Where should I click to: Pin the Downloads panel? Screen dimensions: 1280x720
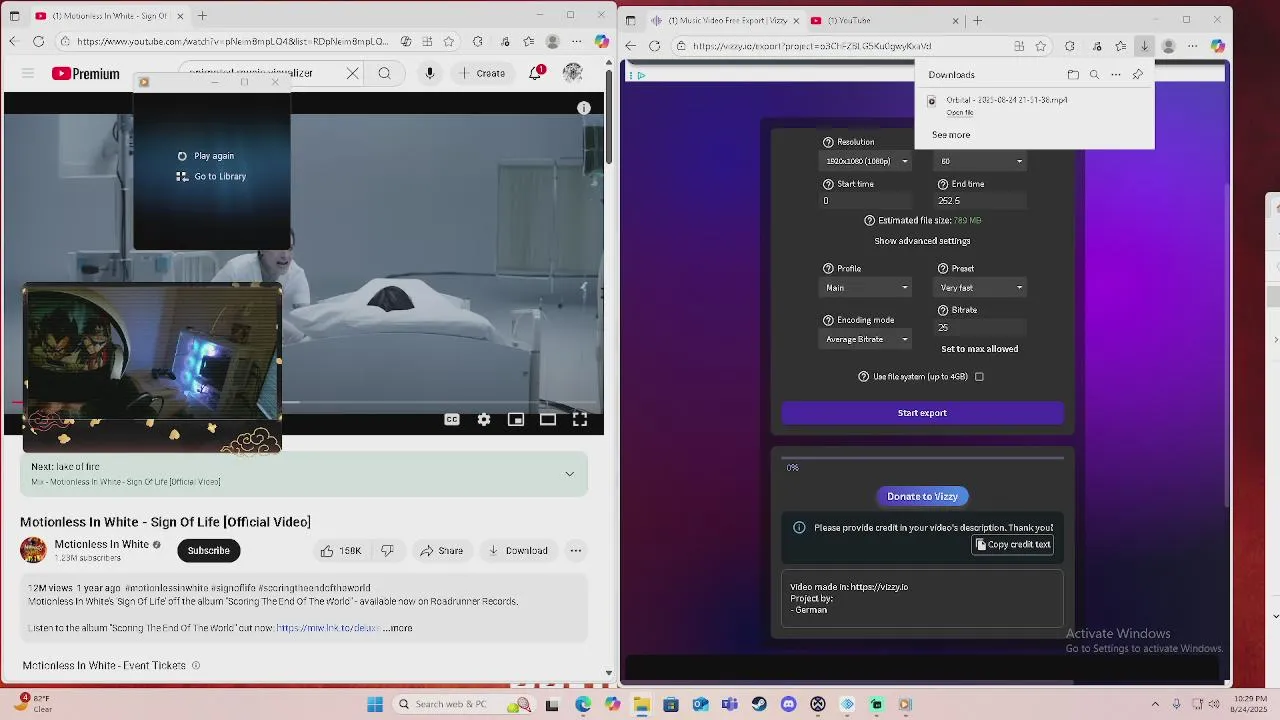coord(1138,75)
